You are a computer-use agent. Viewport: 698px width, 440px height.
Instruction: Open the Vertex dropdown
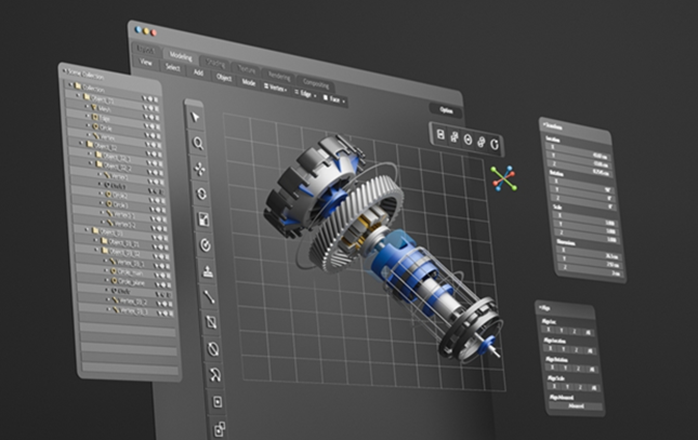coord(276,88)
